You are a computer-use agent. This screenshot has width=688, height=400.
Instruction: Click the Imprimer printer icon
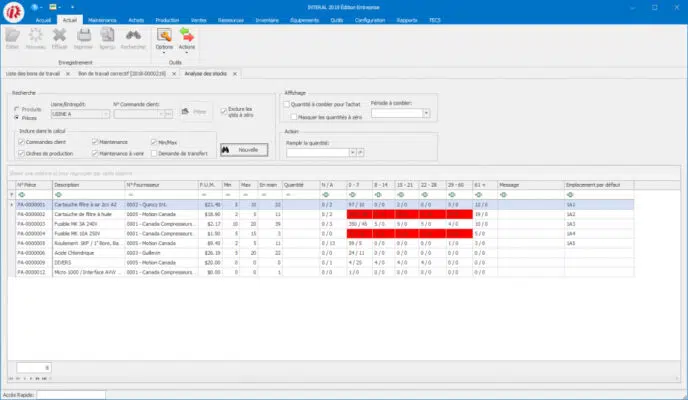click(x=83, y=37)
